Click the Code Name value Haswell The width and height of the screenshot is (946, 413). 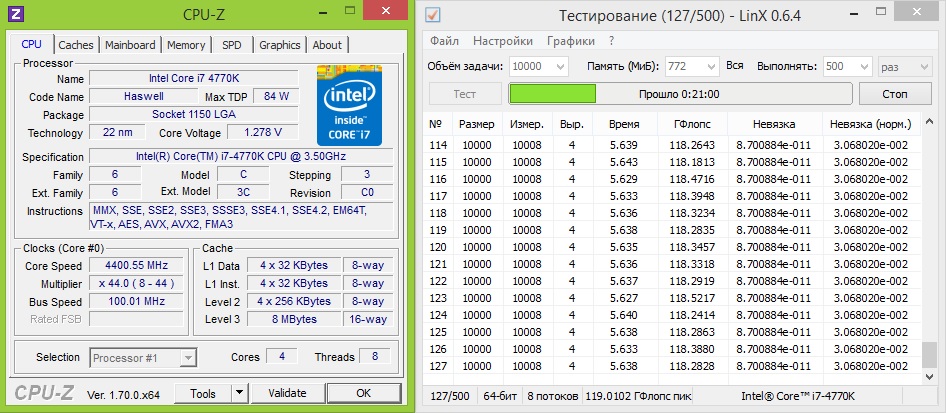[x=144, y=96]
